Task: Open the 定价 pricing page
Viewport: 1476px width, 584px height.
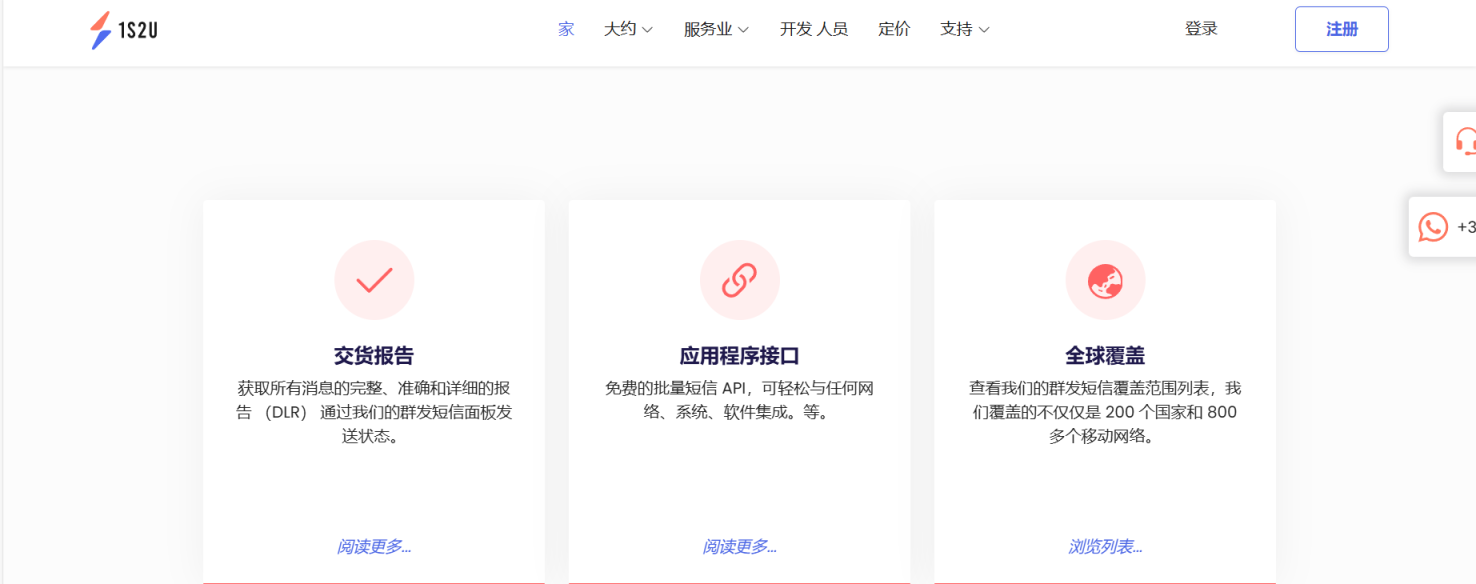Action: click(894, 30)
